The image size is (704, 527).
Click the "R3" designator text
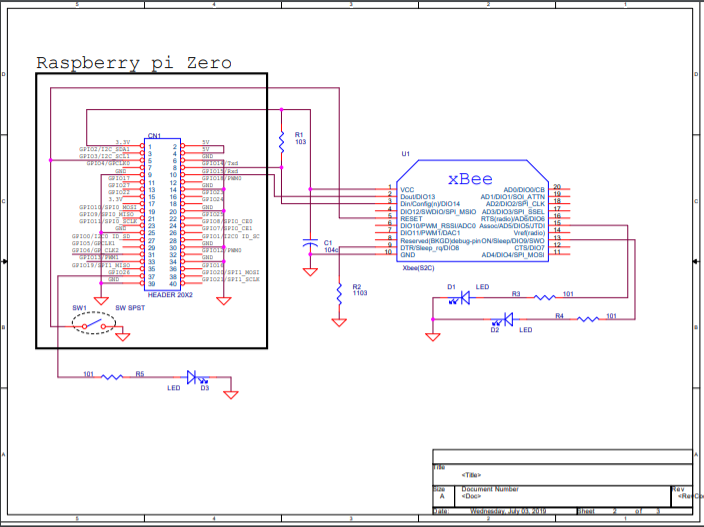[516, 294]
